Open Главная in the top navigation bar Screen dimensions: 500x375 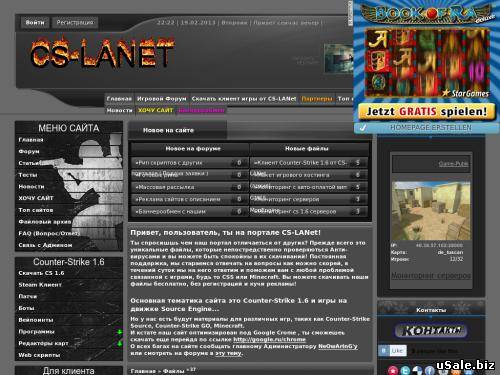point(119,99)
